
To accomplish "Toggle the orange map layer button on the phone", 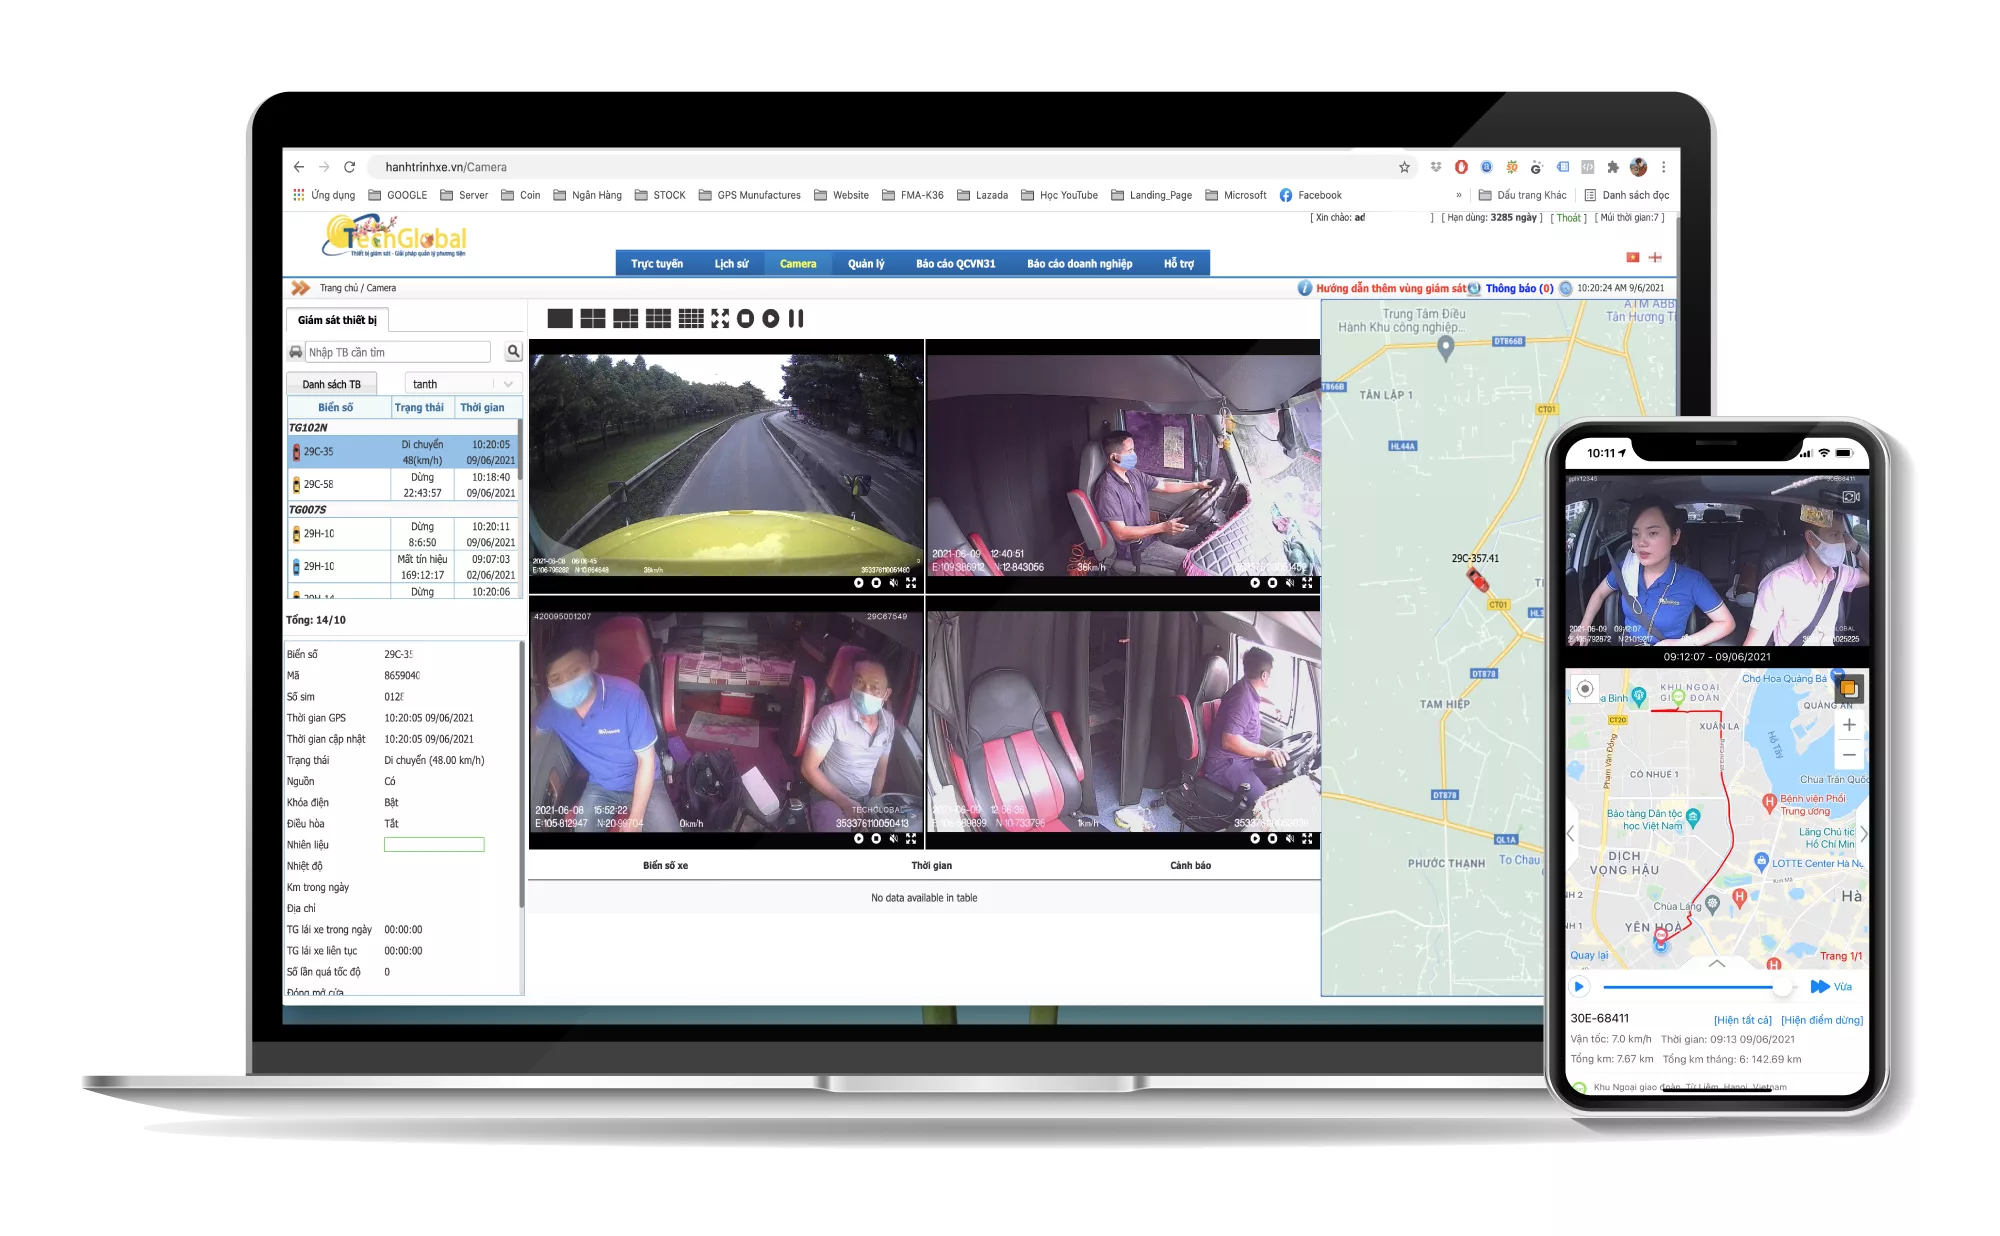I will click(1848, 688).
